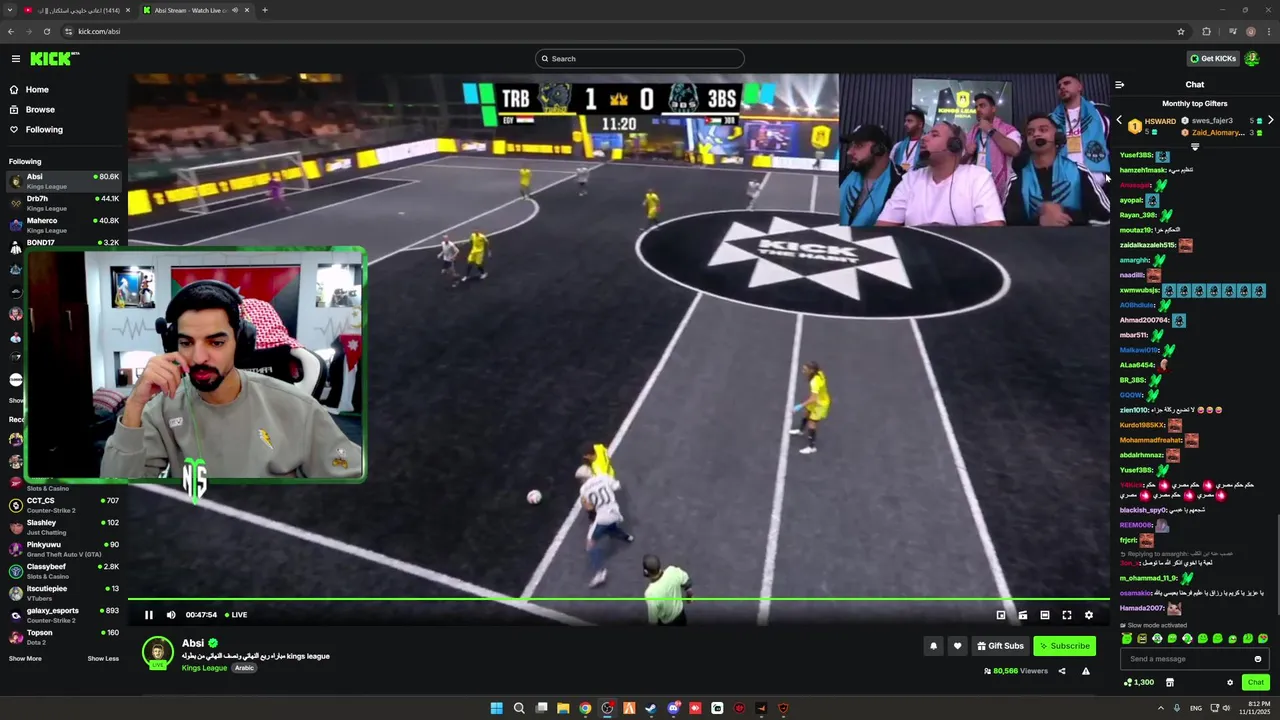View 1,300 channel points balance
Image resolution: width=1280 pixels, height=720 pixels.
tap(1139, 682)
